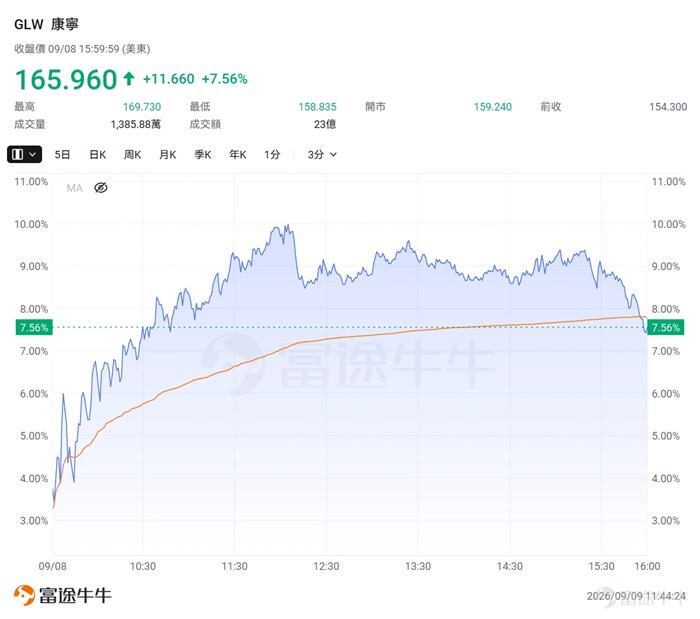
Task: Switch to 周K candlestick view
Action: (132, 154)
